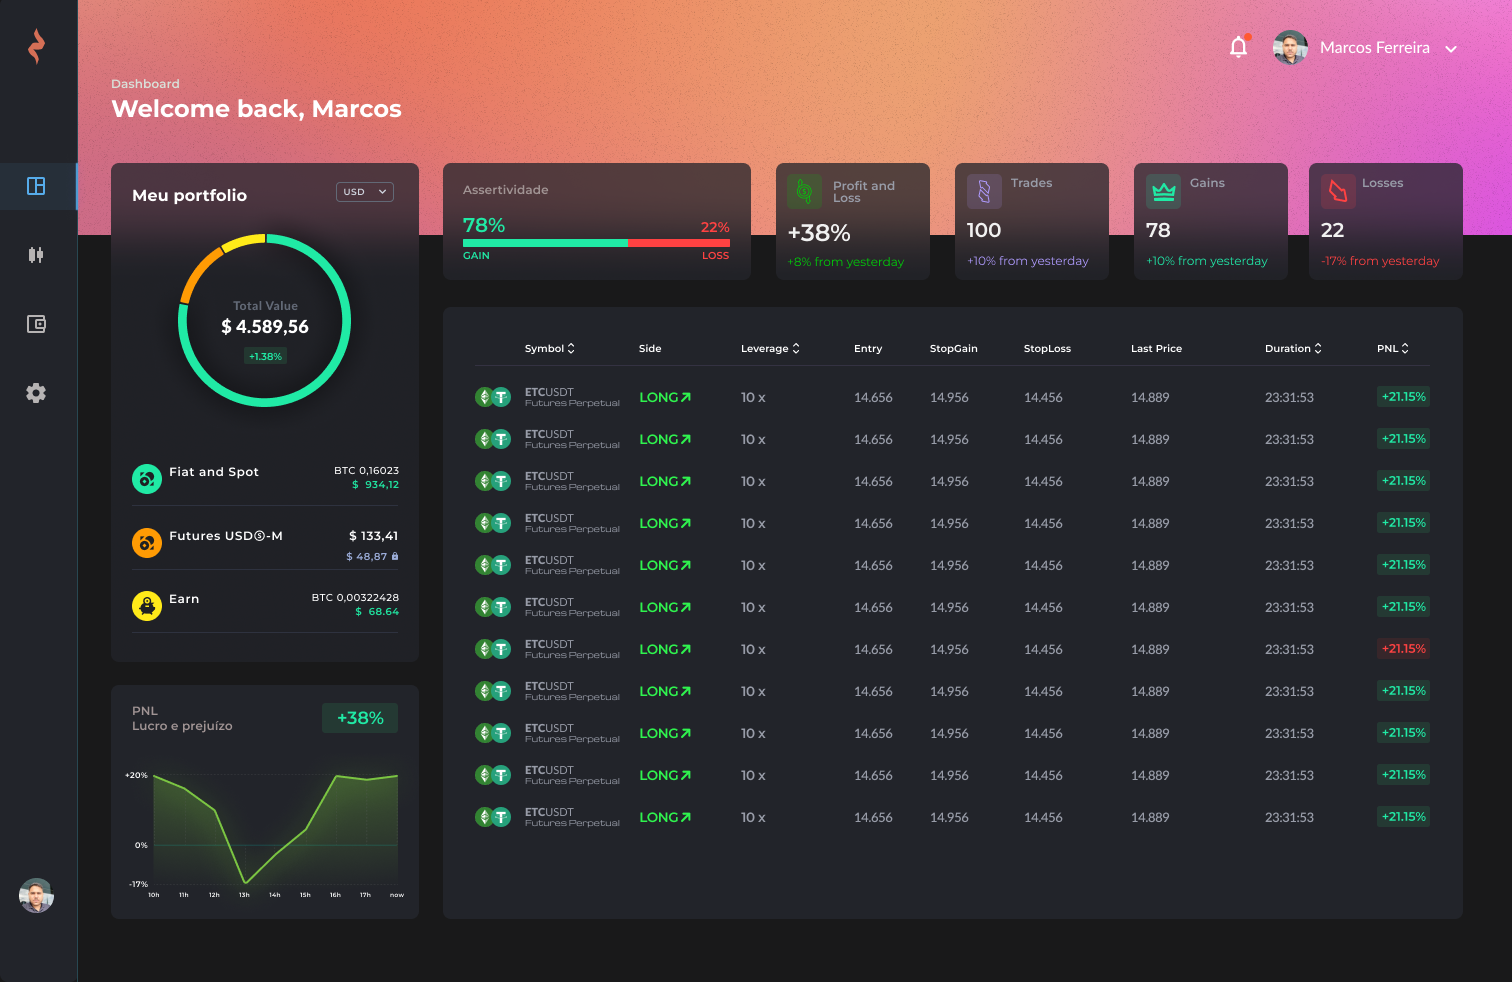Click the Profit and Loss card icon

pos(805,191)
